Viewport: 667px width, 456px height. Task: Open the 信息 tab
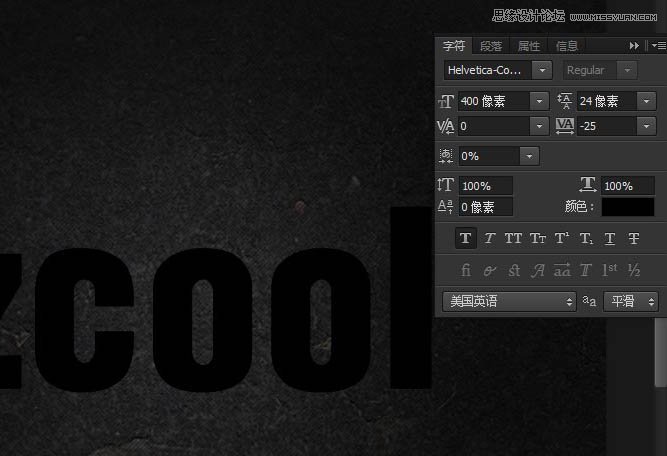[567, 46]
